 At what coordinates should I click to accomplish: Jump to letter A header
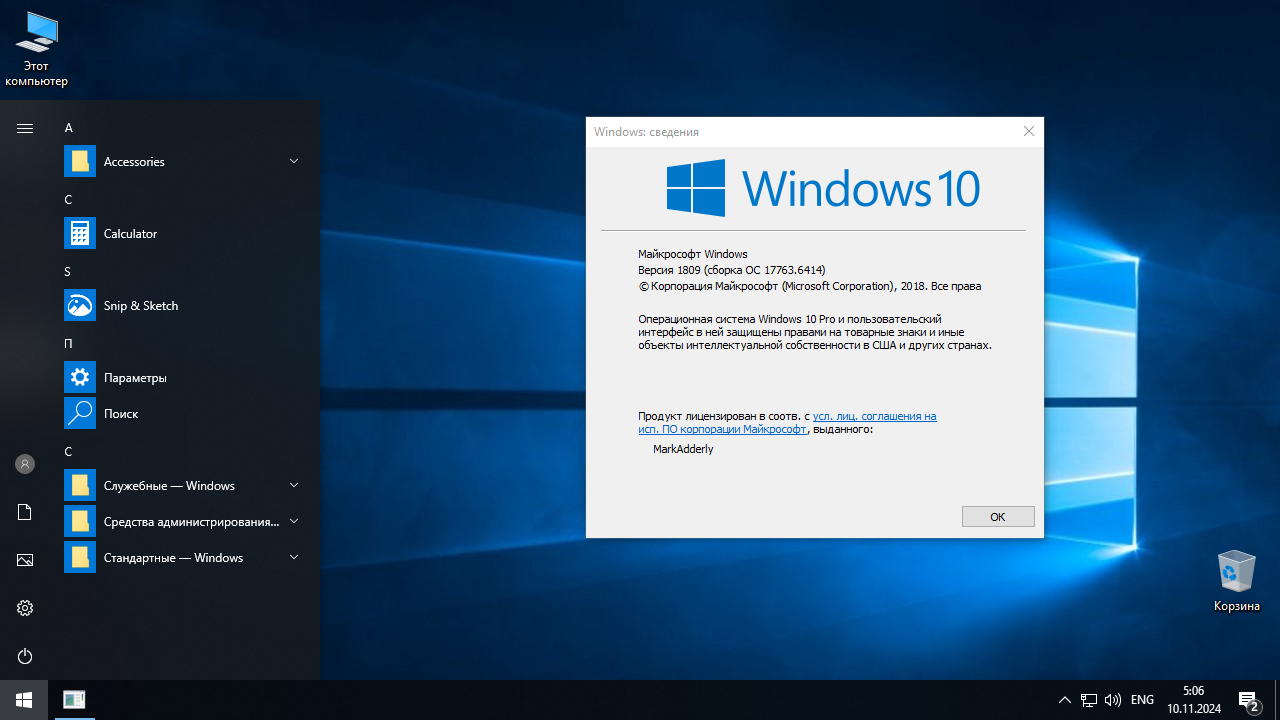(69, 128)
